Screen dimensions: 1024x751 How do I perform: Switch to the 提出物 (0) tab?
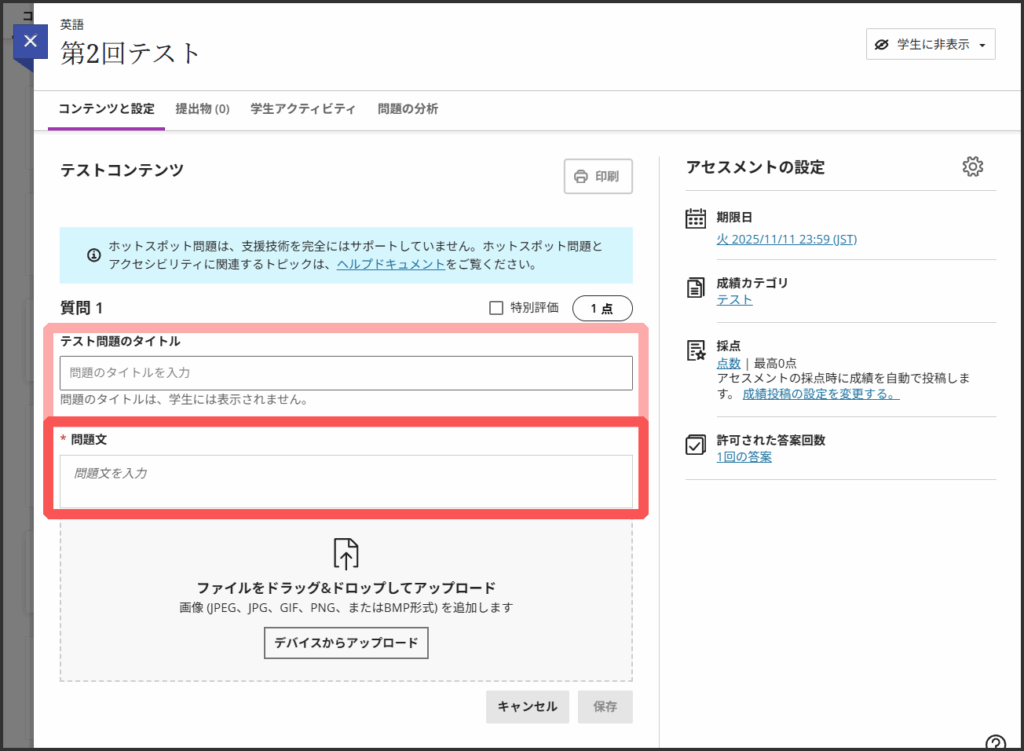click(202, 109)
